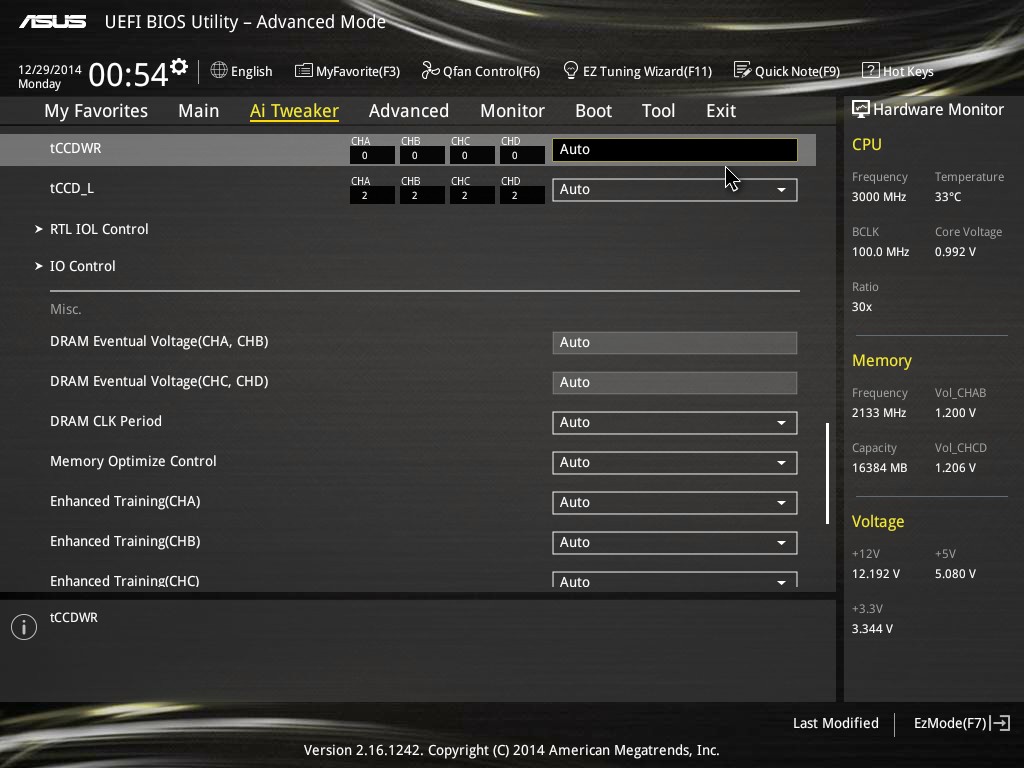Click Quick Note(F9) label
The height and width of the screenshot is (768, 1024).
(797, 71)
